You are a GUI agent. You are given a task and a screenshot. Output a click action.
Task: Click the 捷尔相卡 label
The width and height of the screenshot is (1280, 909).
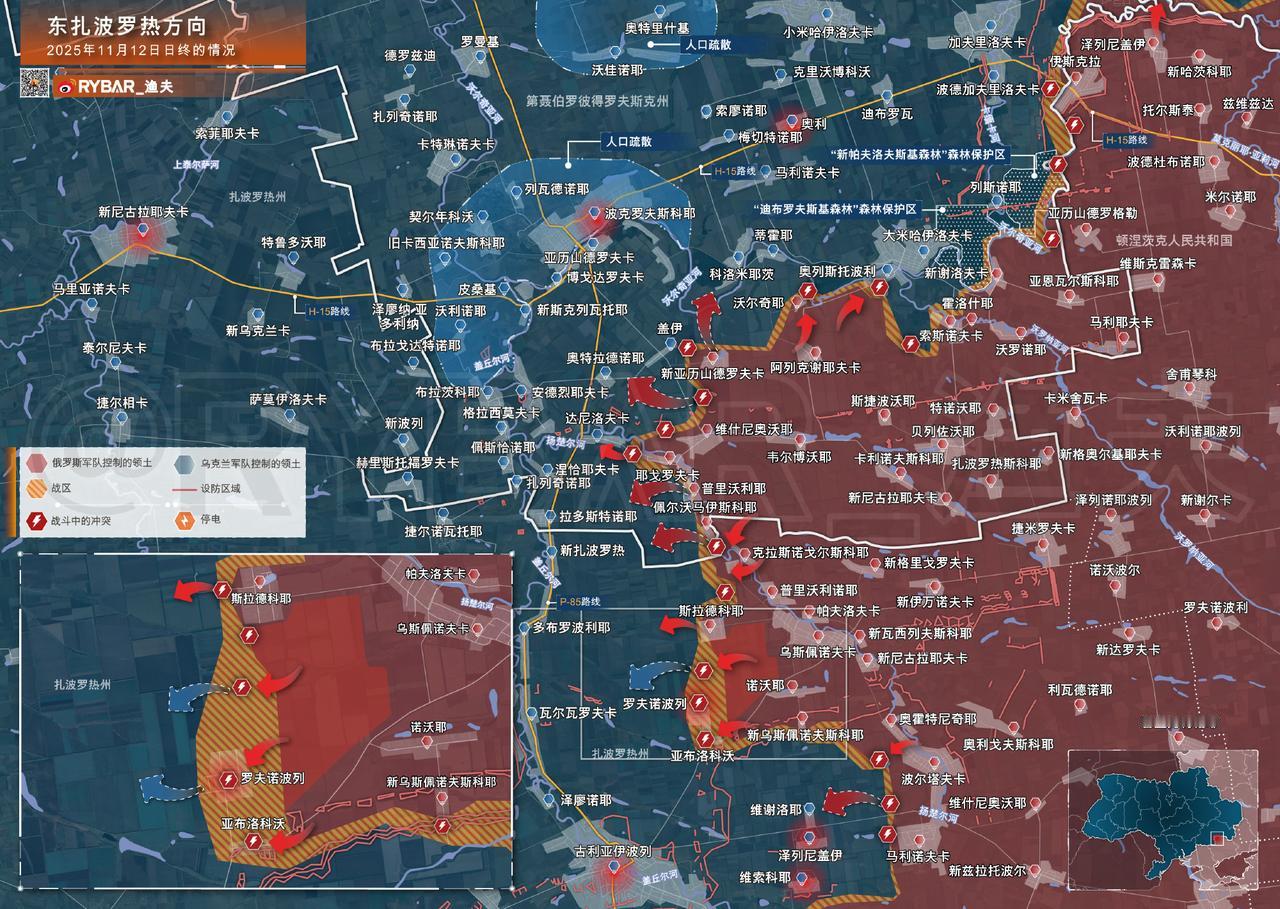click(122, 402)
